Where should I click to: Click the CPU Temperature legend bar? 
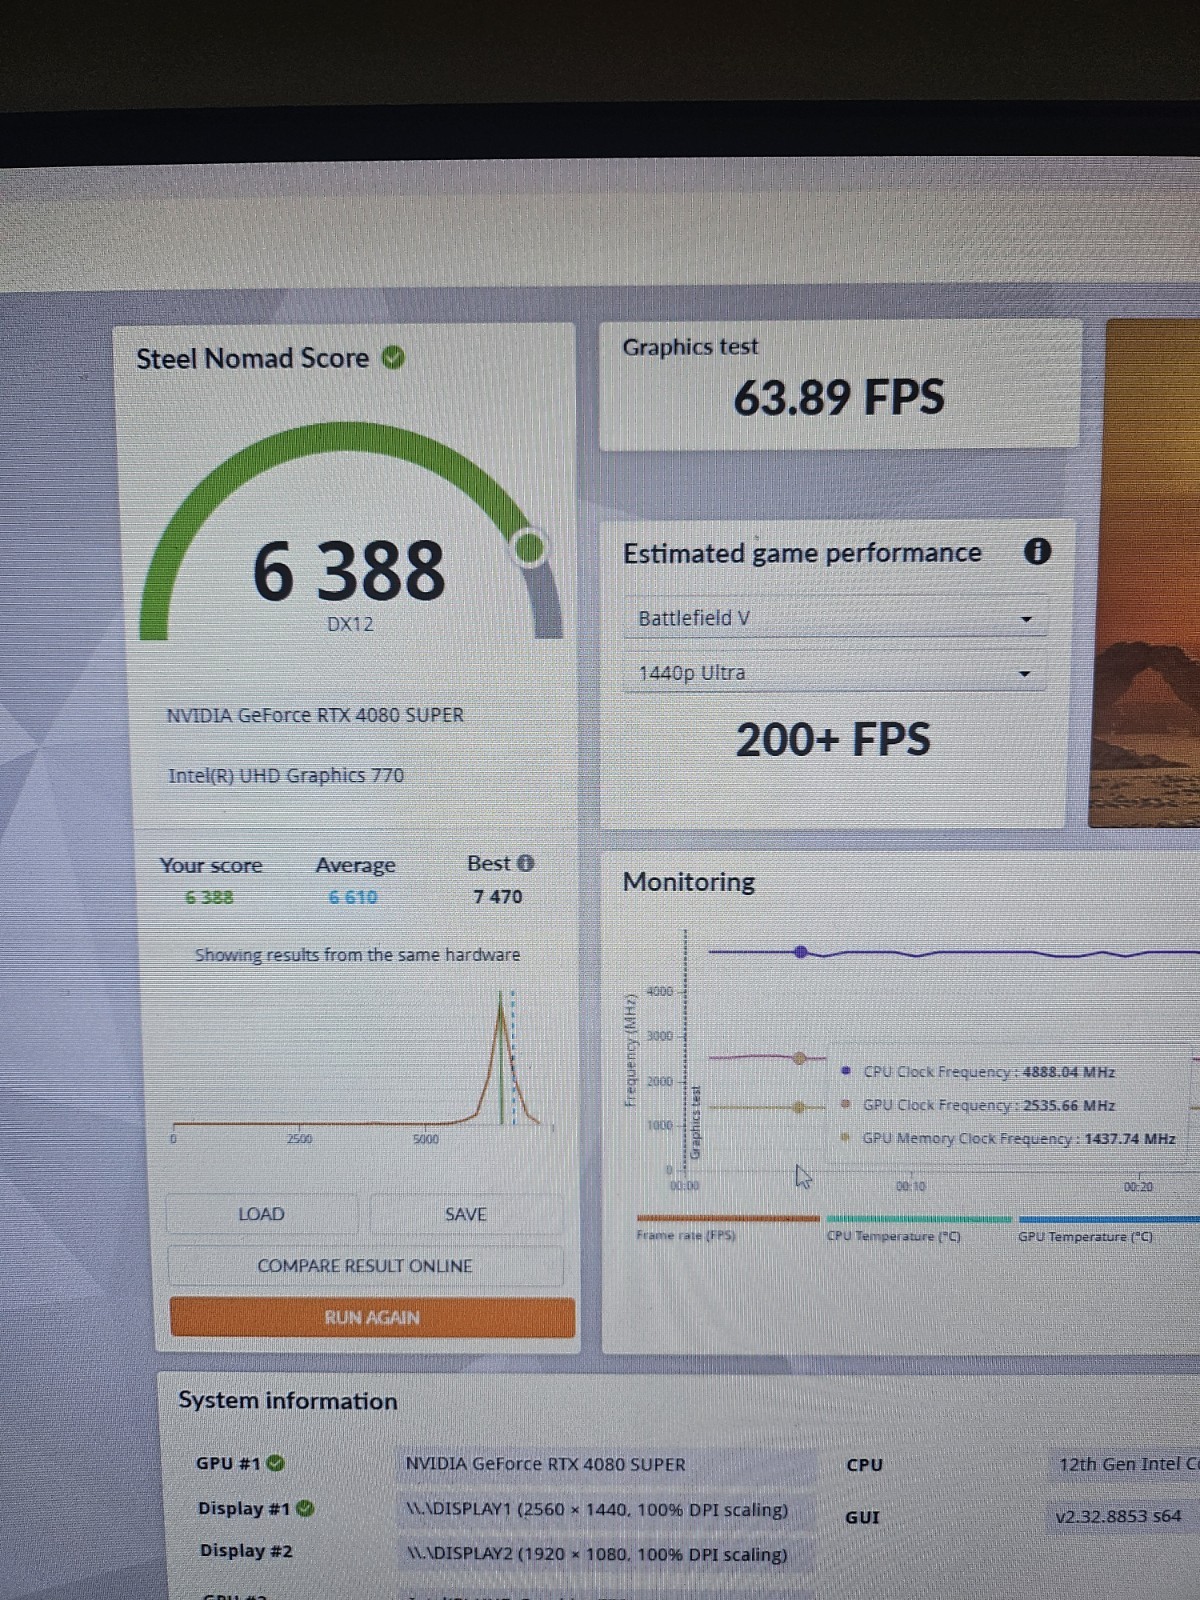coord(919,1219)
